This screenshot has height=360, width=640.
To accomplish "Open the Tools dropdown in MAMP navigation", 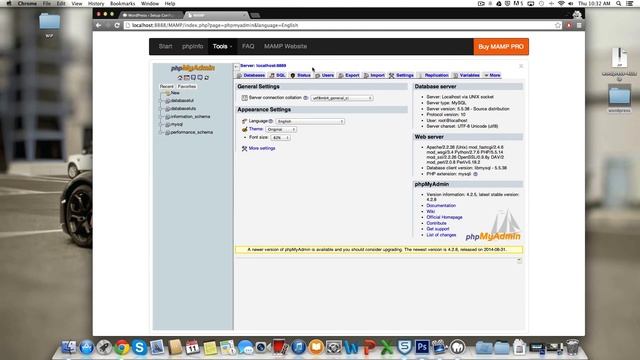I will (222, 47).
